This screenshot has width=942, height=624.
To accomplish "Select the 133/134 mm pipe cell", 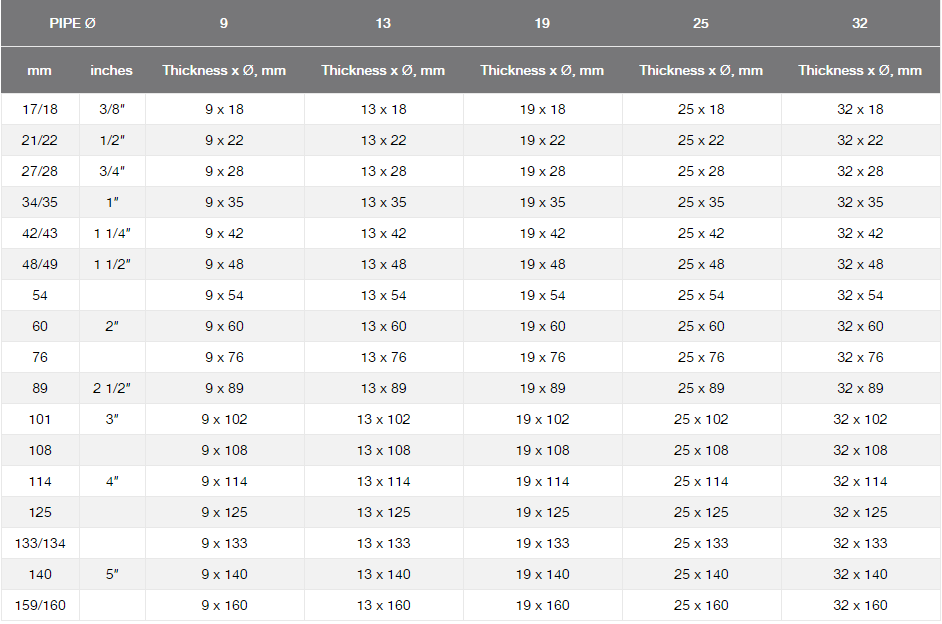I will click(40, 543).
